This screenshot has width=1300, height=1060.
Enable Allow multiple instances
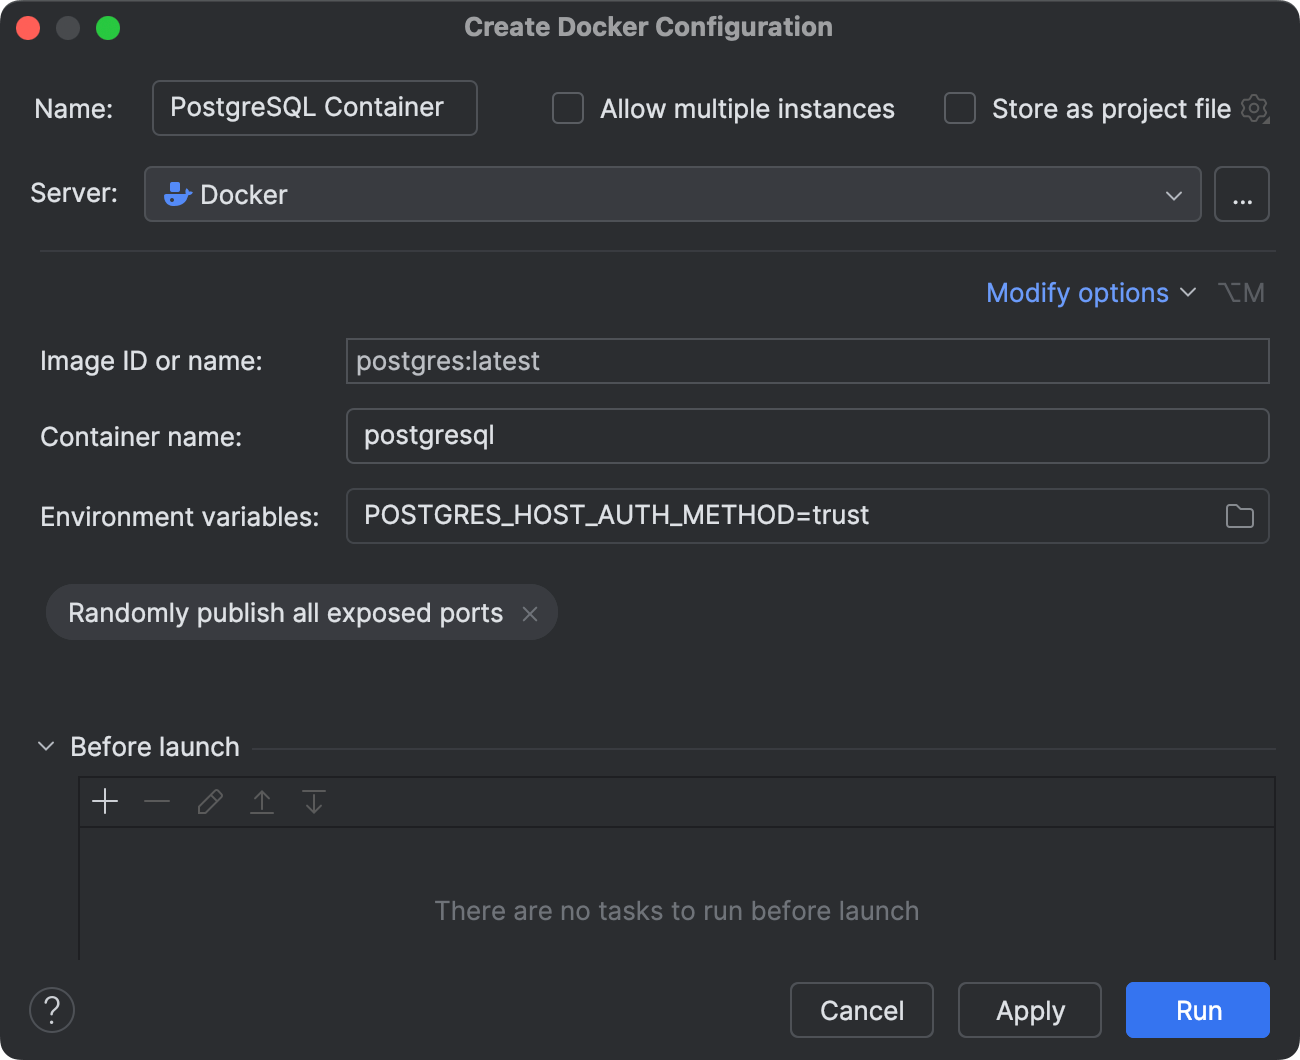(567, 108)
